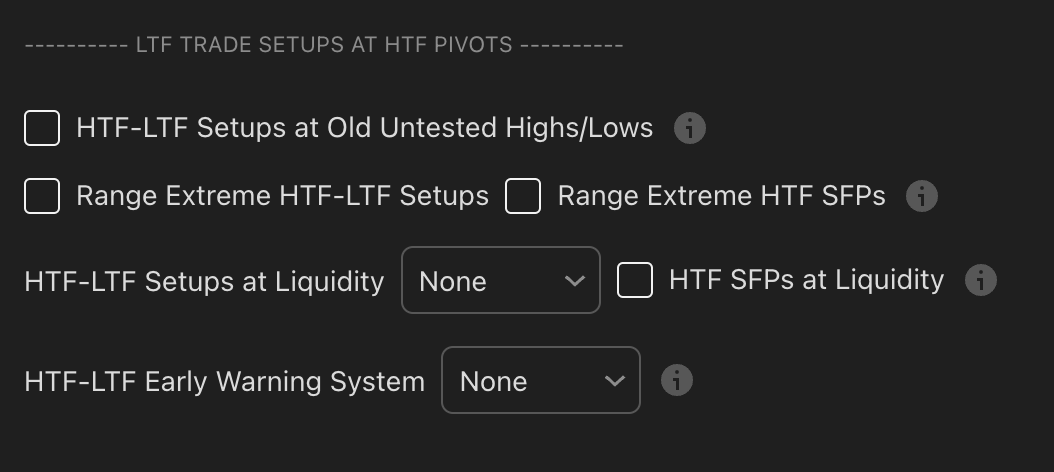Click the "Range Extreme HTF SFPs" label text
The height and width of the screenshot is (472, 1054).
click(x=721, y=196)
